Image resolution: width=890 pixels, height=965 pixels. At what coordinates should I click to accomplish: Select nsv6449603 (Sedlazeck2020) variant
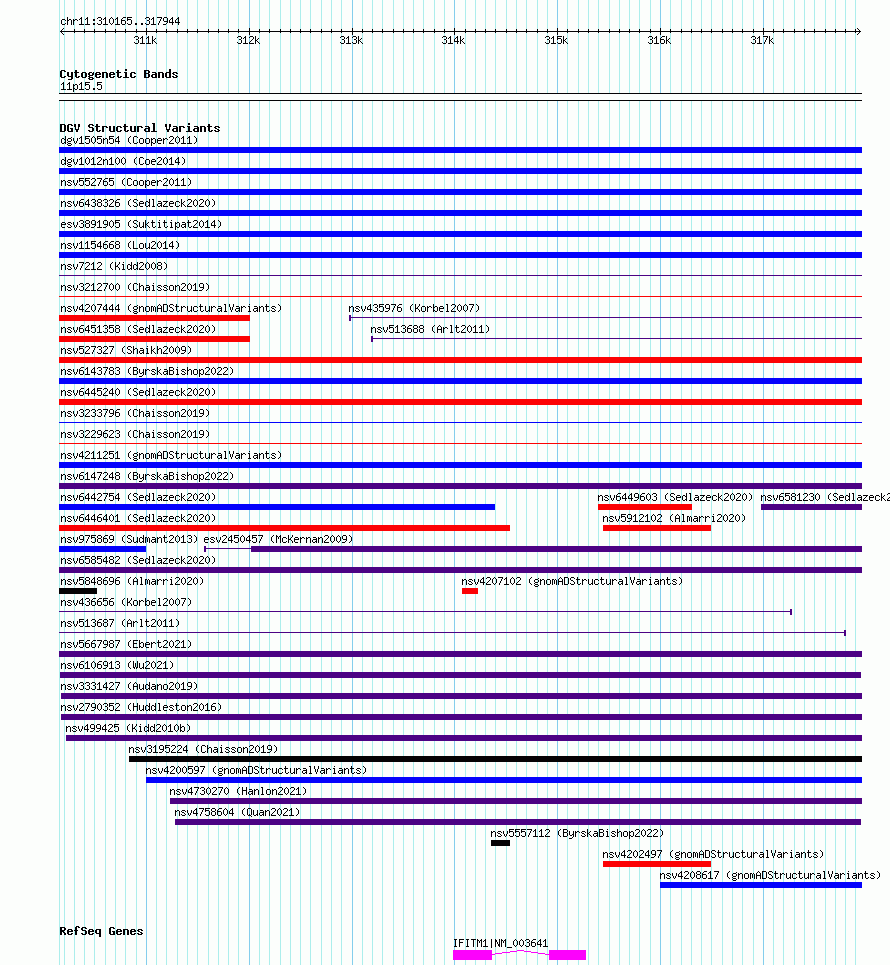click(675, 497)
